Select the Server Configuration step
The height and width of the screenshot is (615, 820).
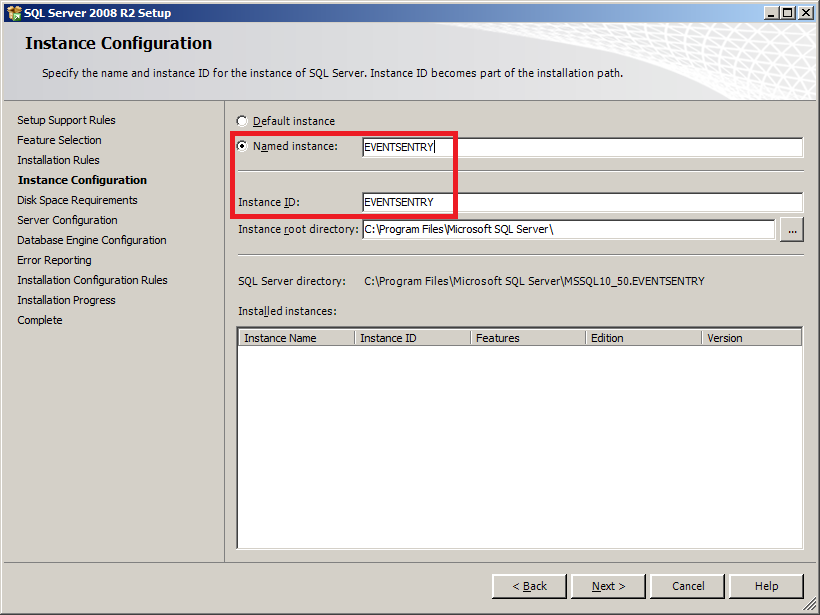click(x=67, y=220)
